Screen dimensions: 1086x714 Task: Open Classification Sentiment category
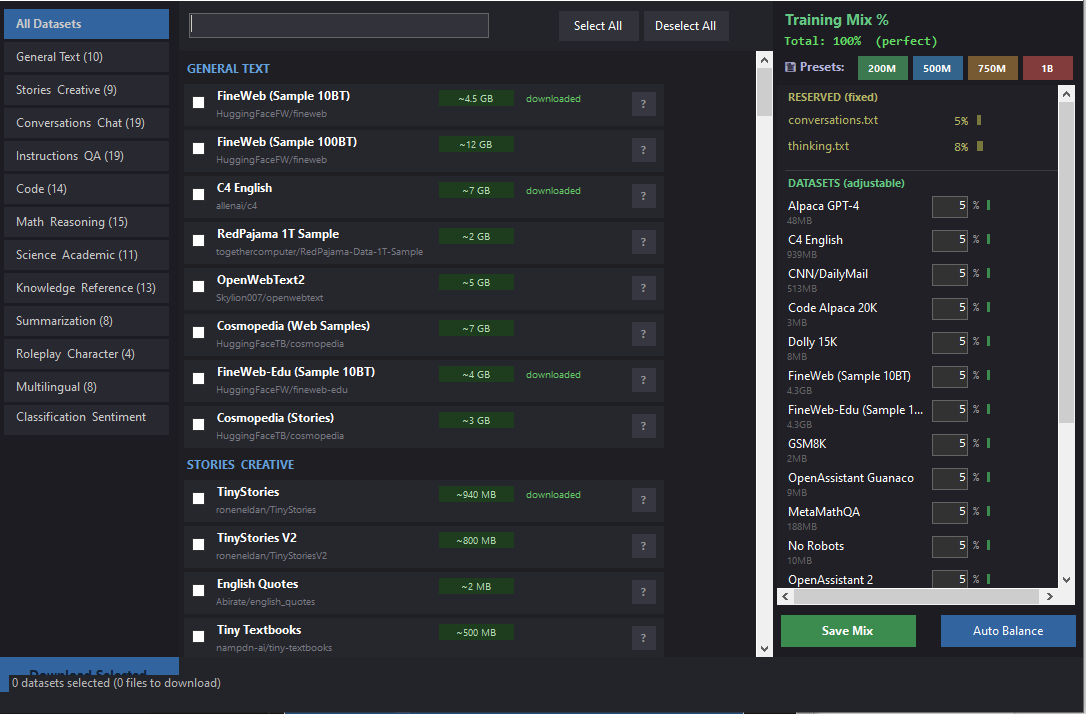87,419
